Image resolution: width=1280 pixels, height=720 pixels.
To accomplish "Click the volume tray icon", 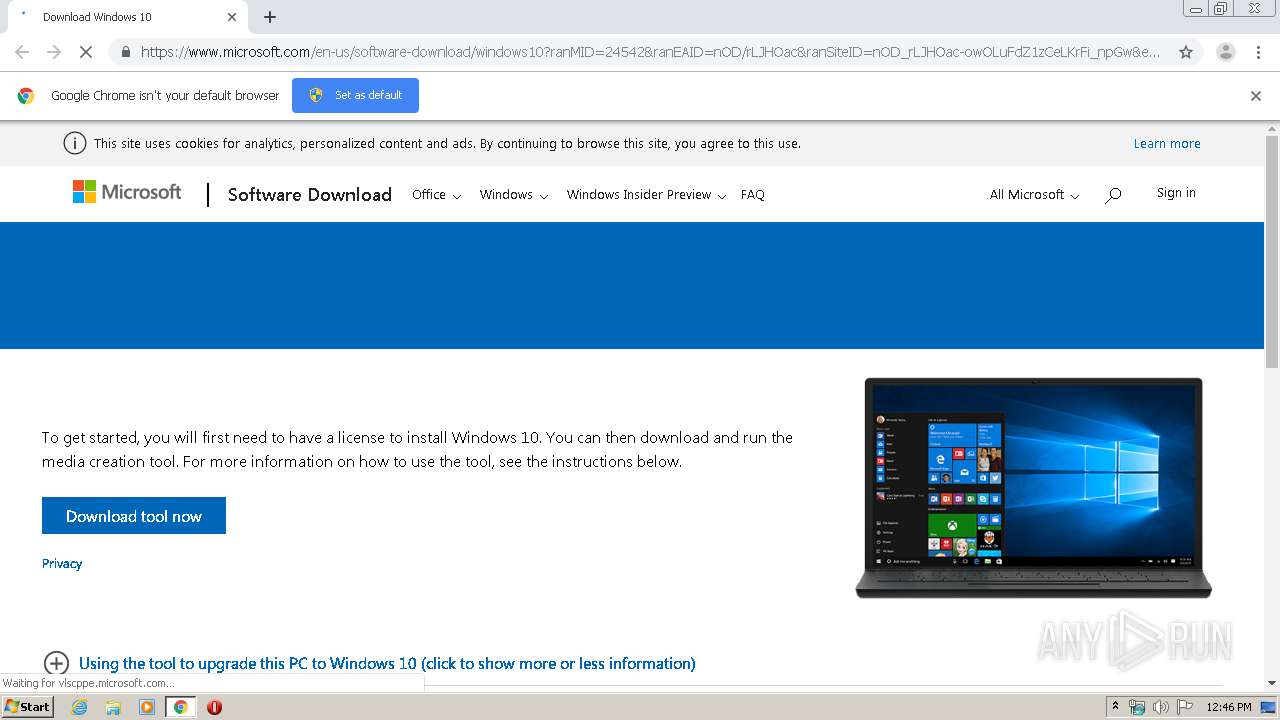I will tap(1160, 707).
